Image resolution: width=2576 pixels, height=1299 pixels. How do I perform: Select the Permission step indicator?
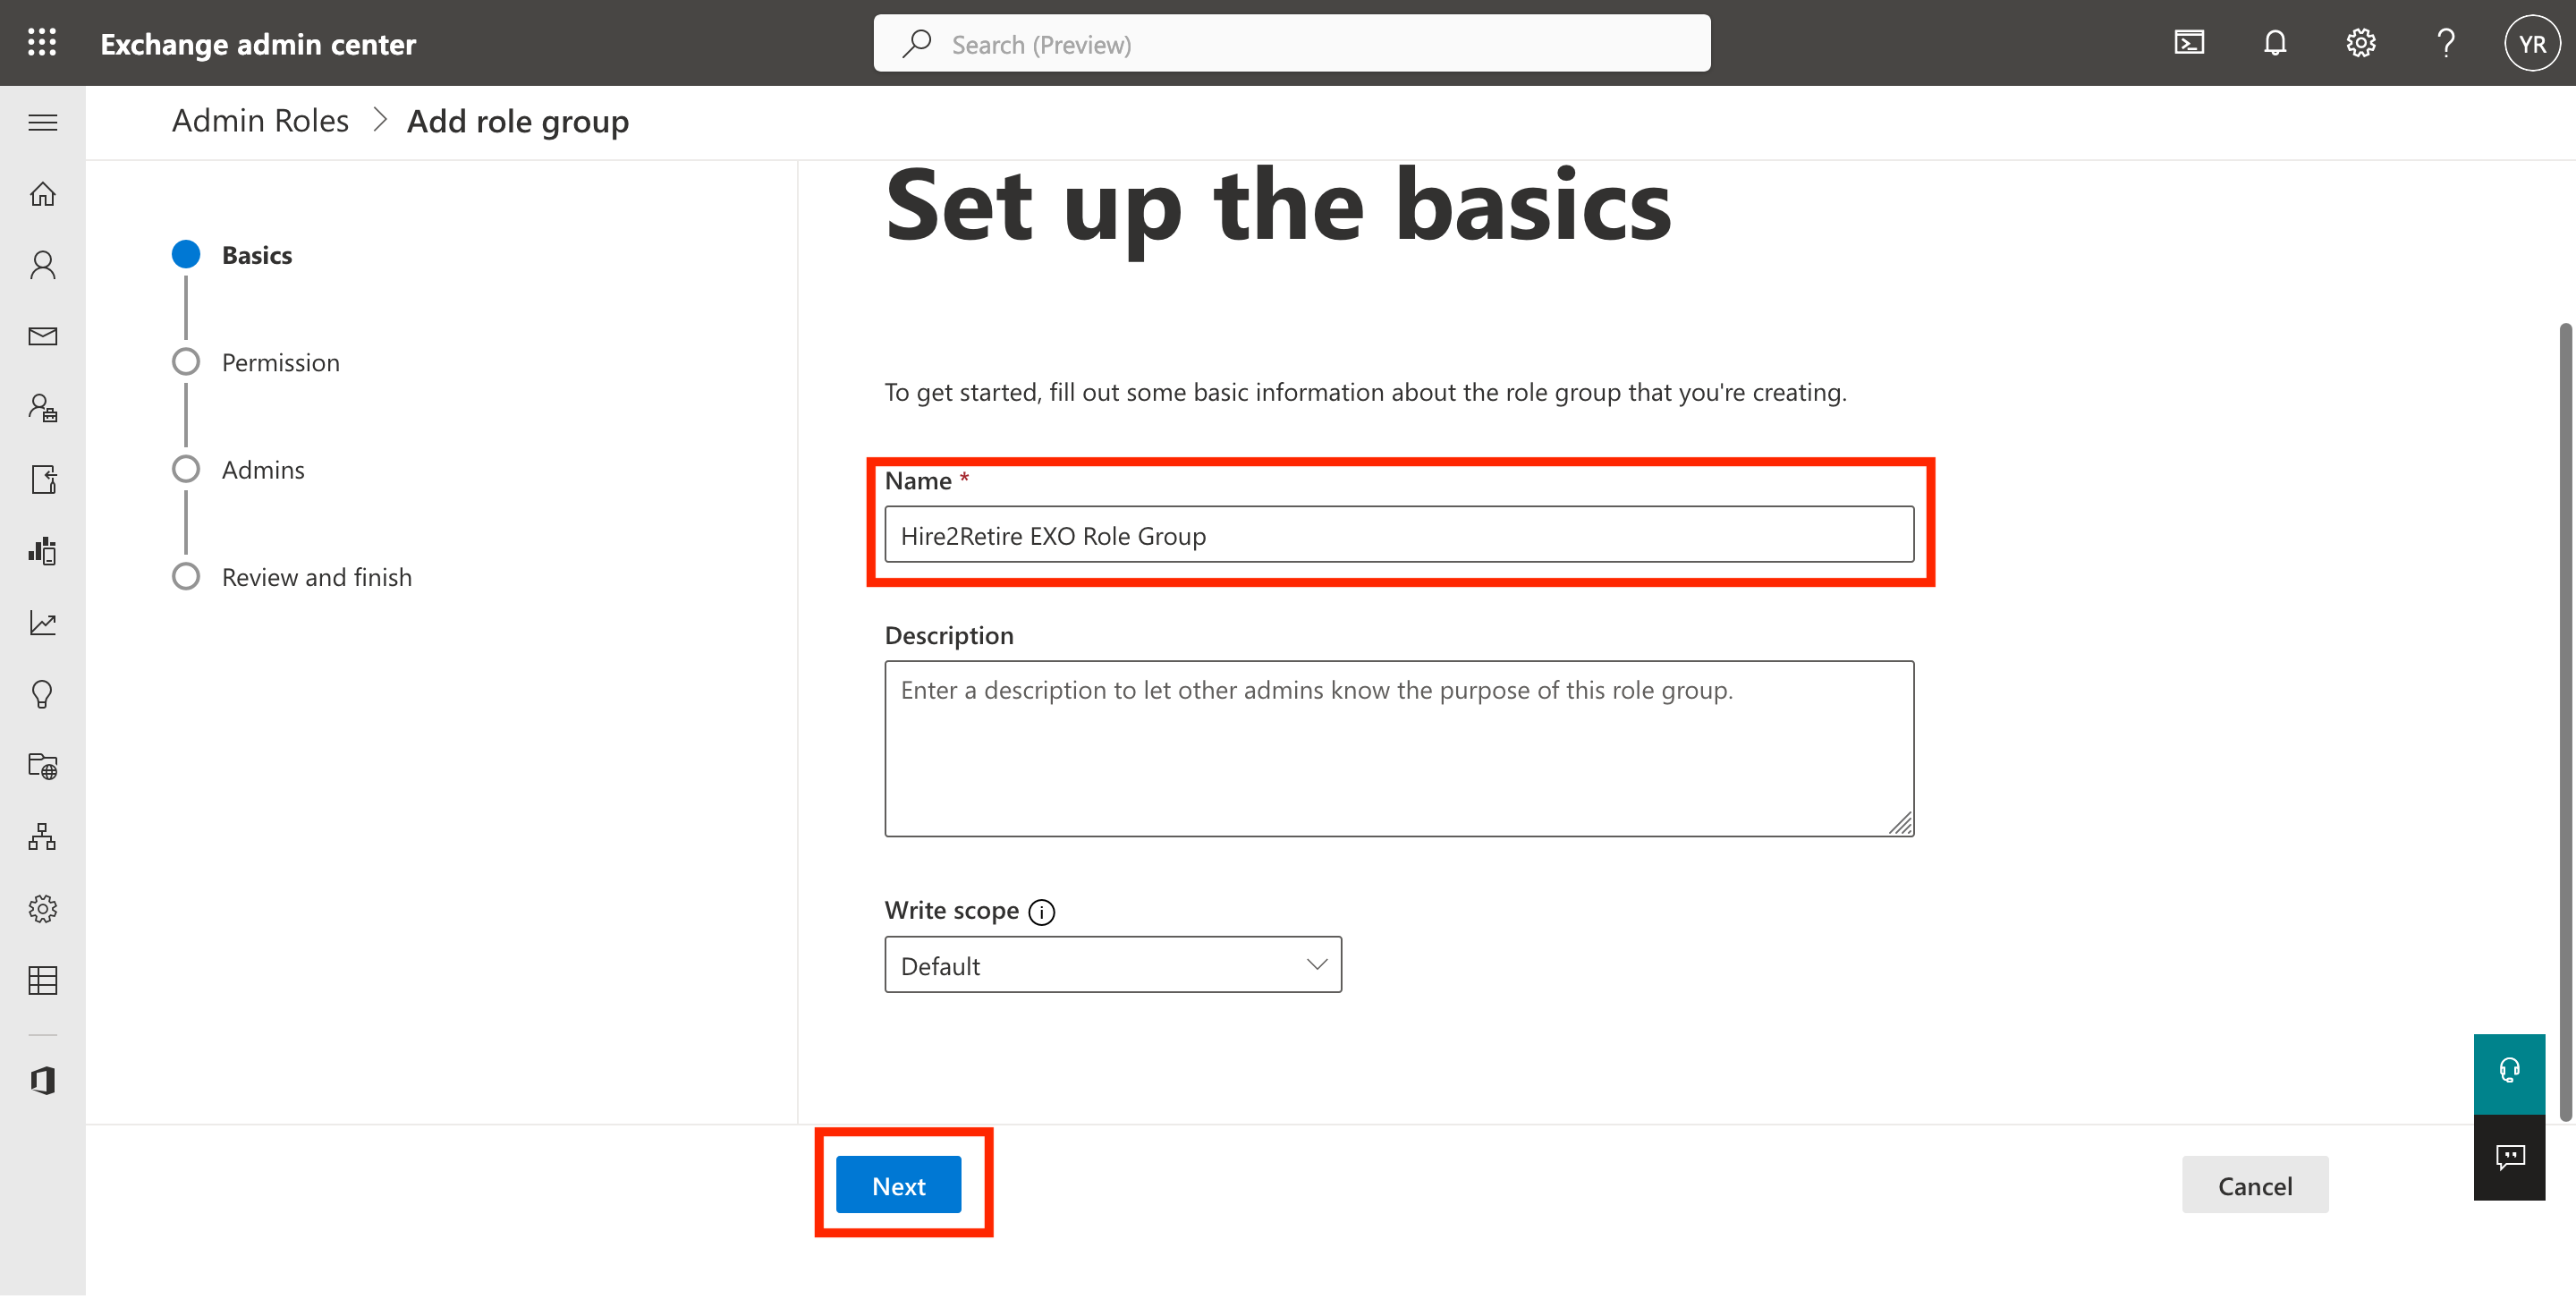click(185, 360)
